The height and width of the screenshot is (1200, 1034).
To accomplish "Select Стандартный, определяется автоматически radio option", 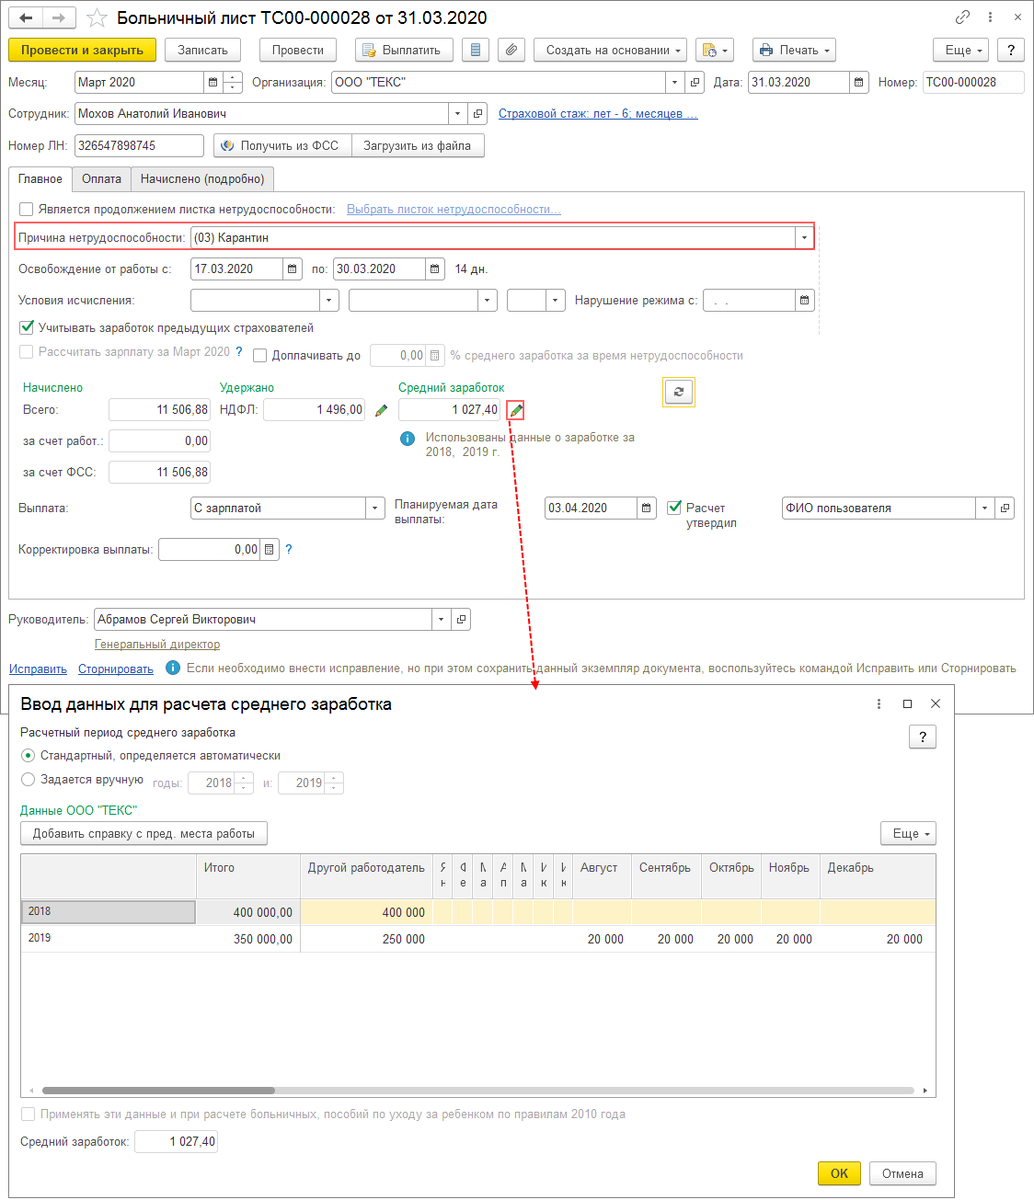I will (28, 756).
